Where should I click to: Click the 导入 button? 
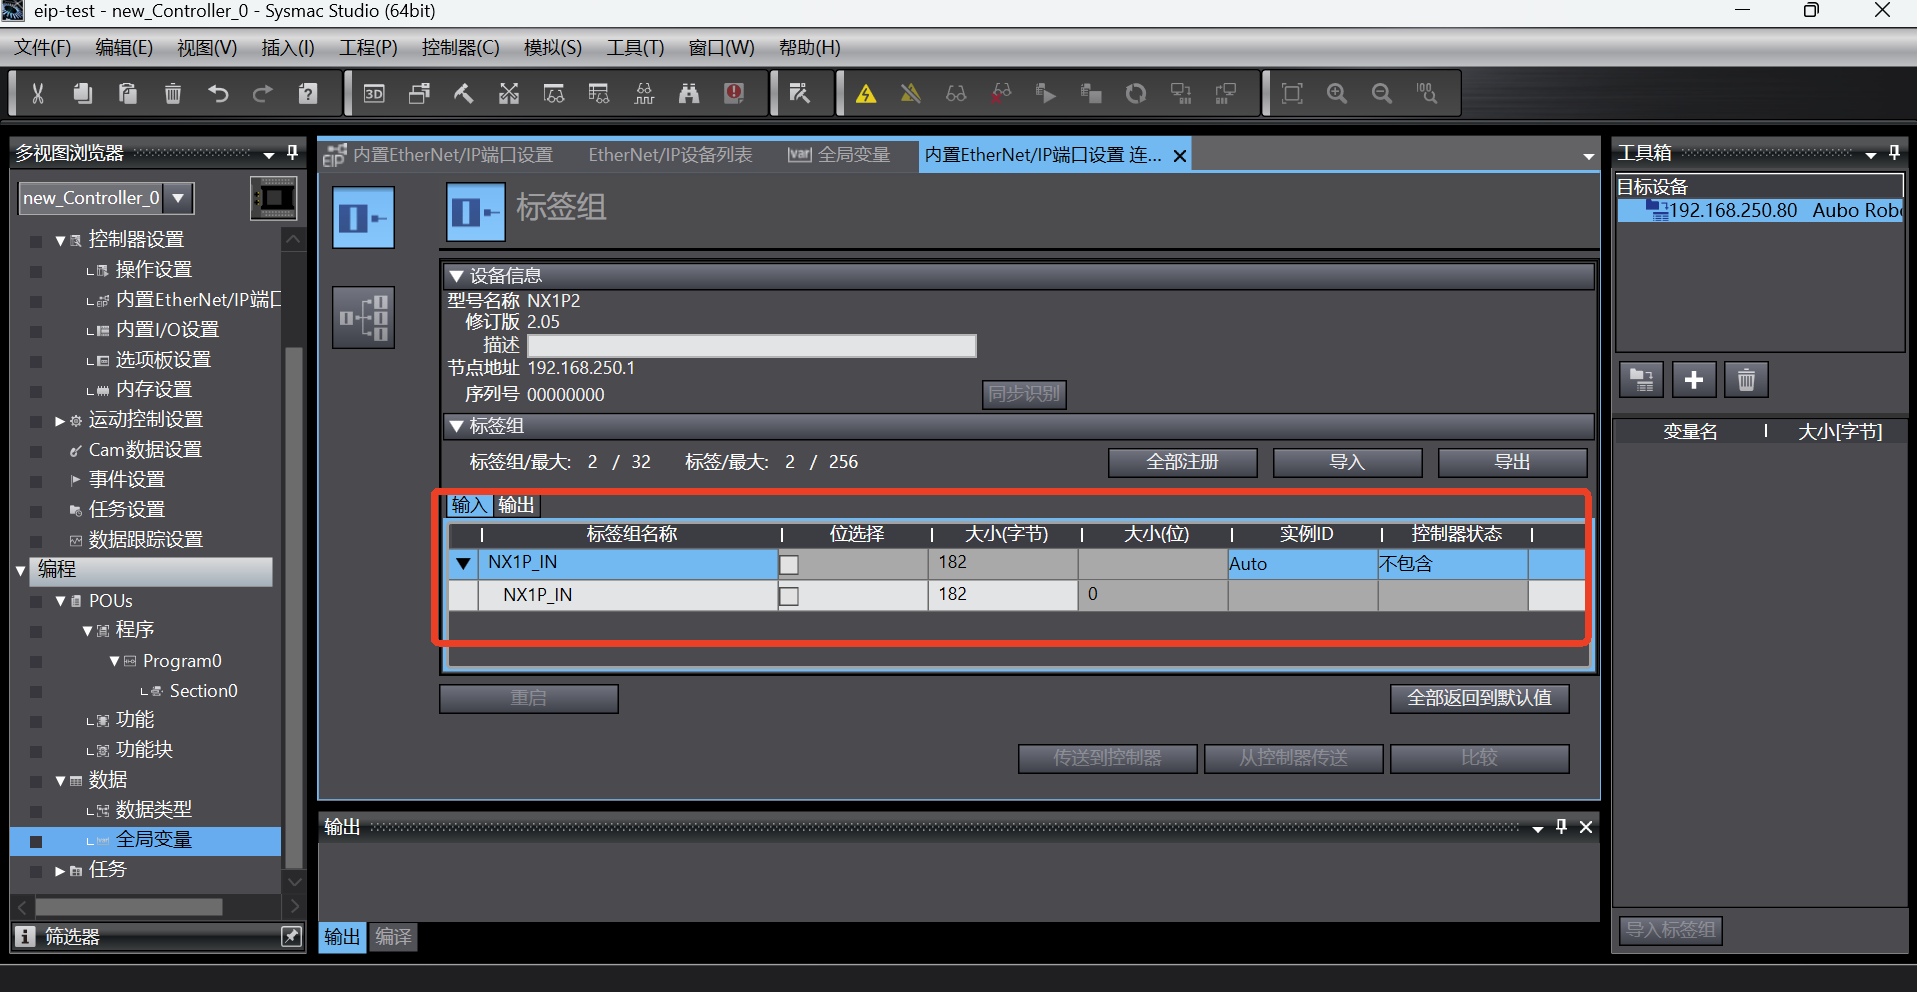pos(1347,462)
